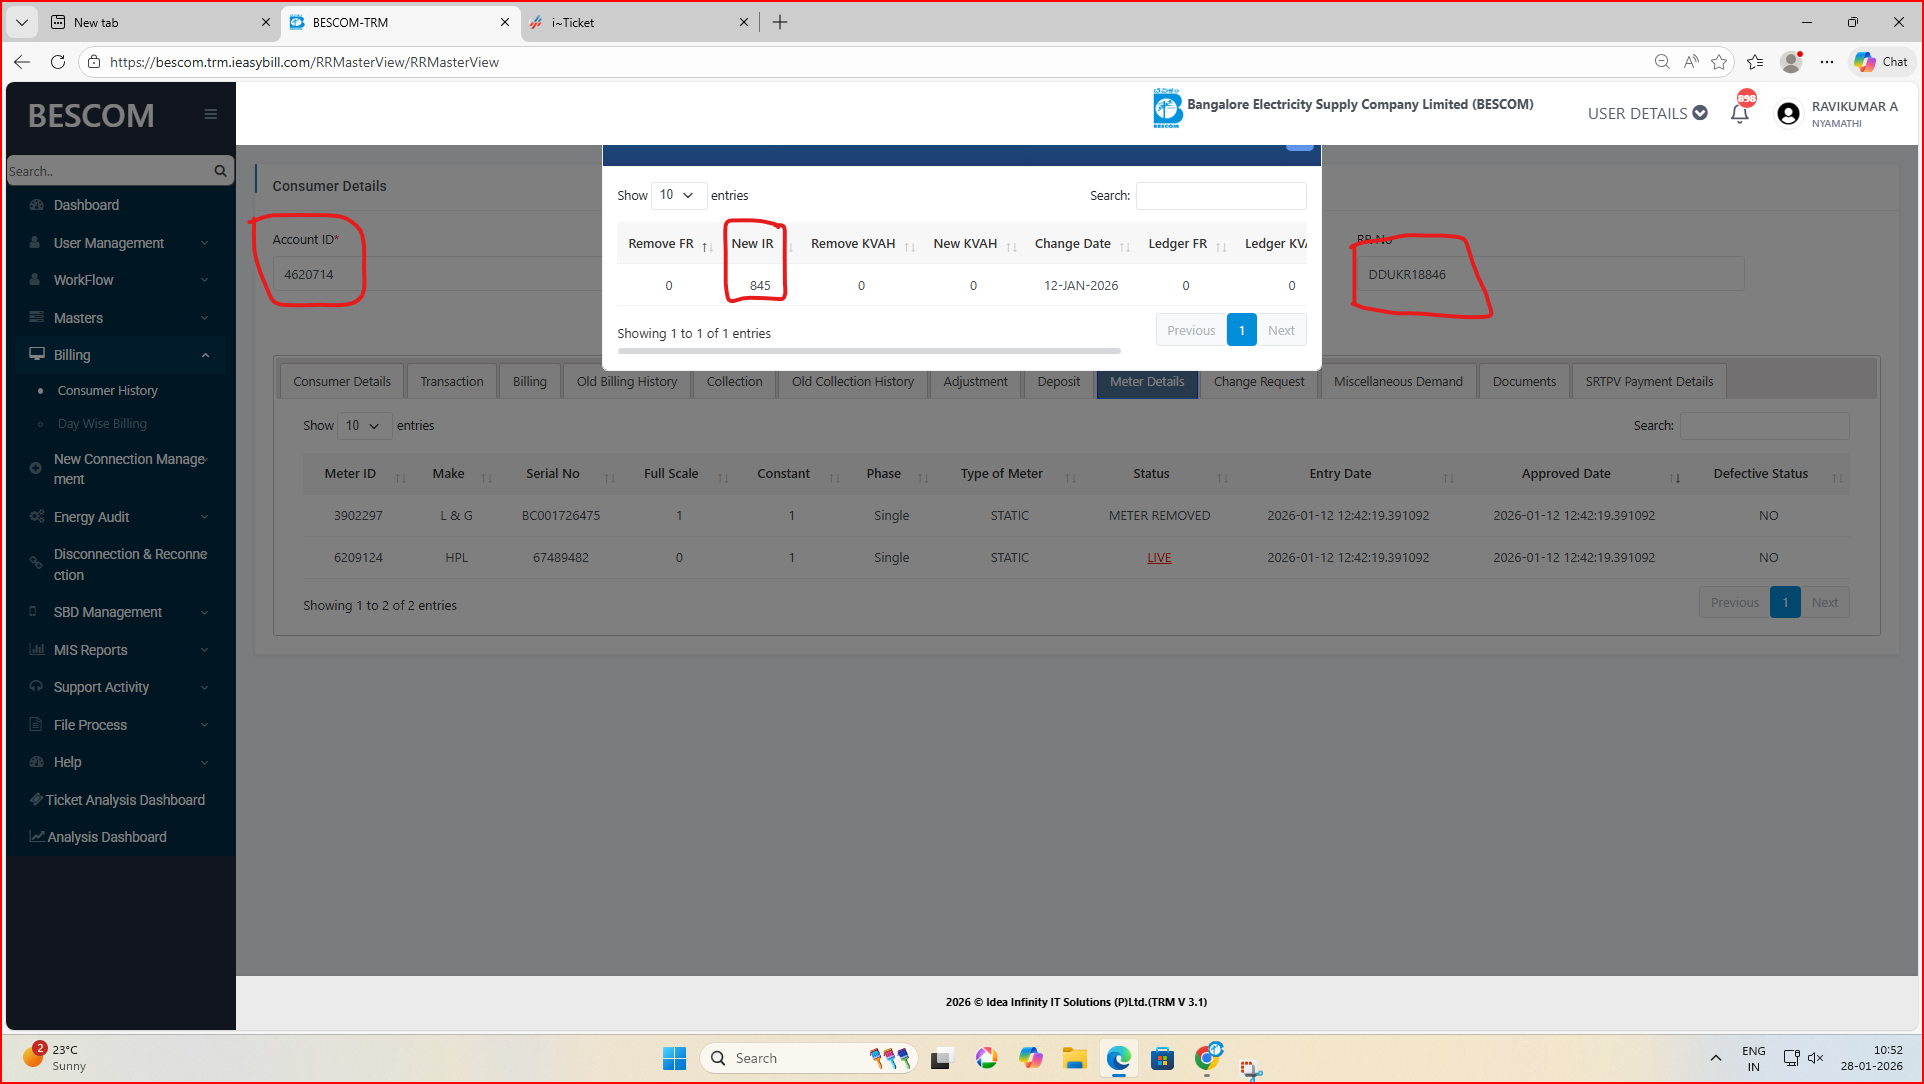Click the user profile avatar icon
1924x1084 pixels.
pyautogui.click(x=1788, y=114)
